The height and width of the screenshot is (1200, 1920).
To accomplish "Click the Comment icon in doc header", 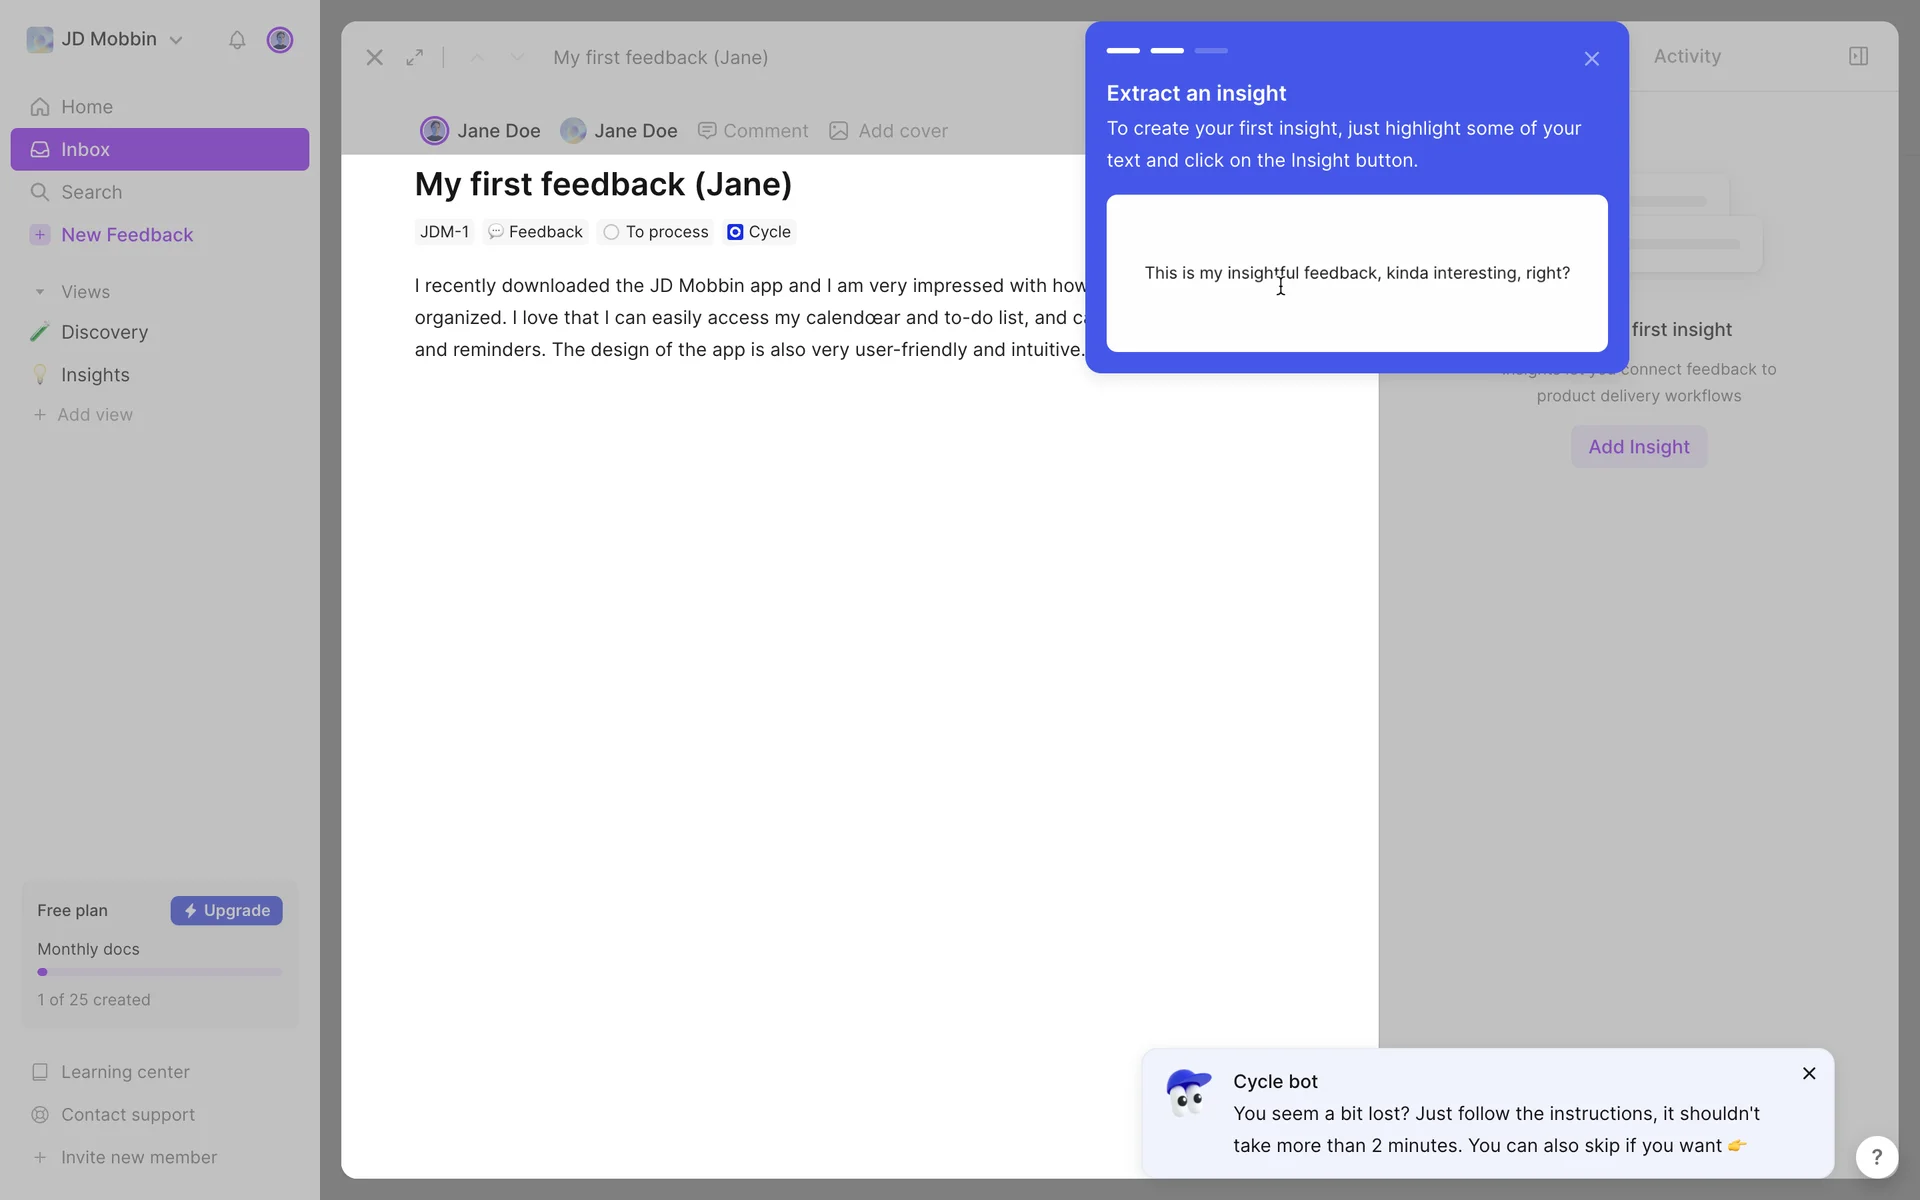I will [x=707, y=131].
